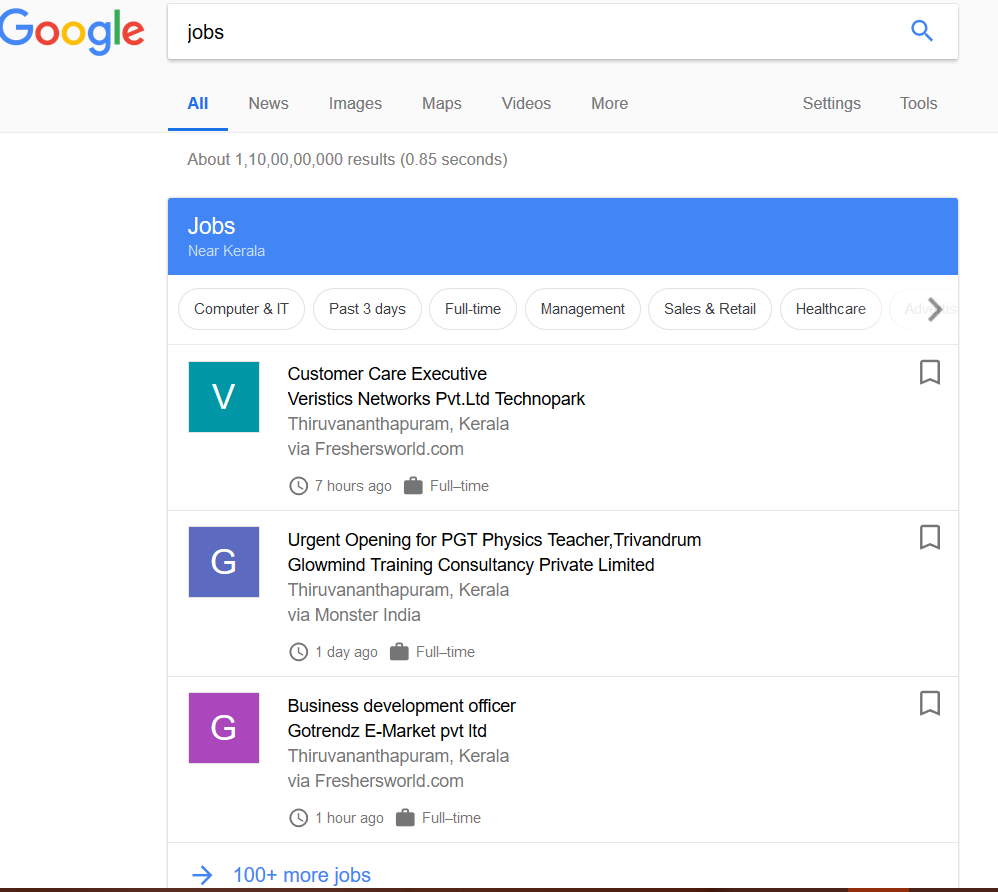Click the blue G Glowmind logo

coord(224,562)
